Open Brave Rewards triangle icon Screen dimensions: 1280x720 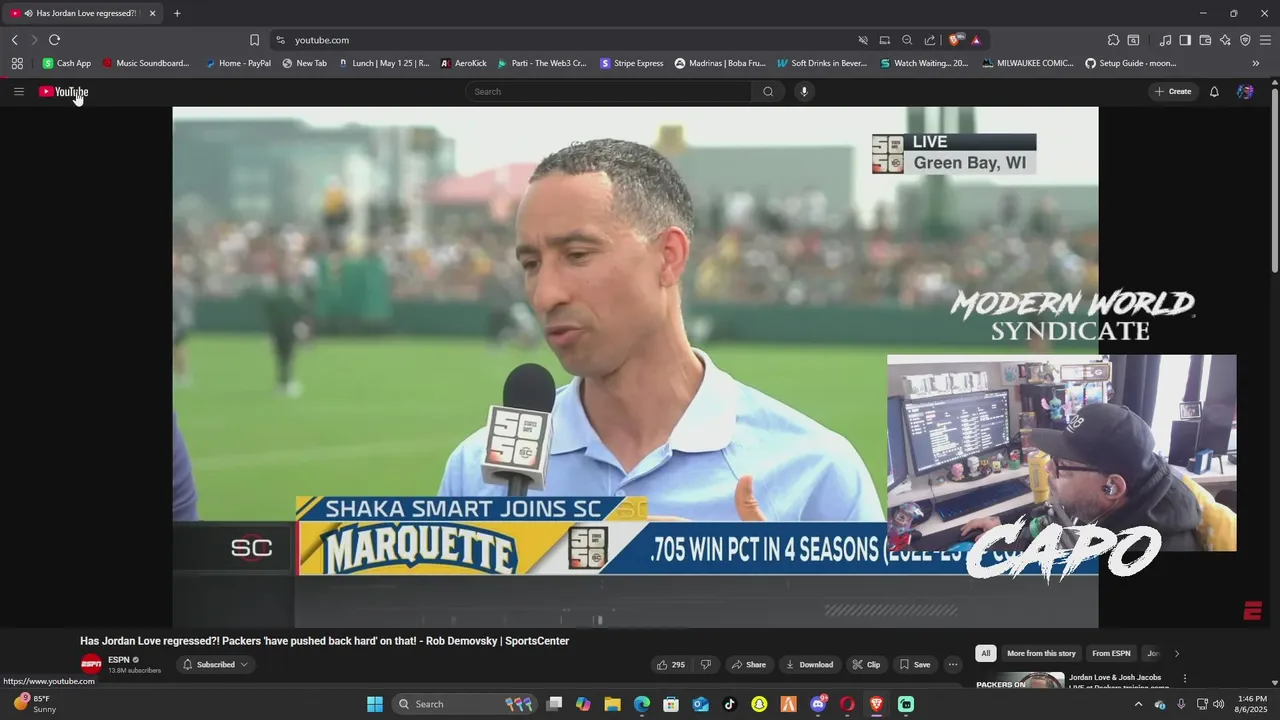point(975,40)
